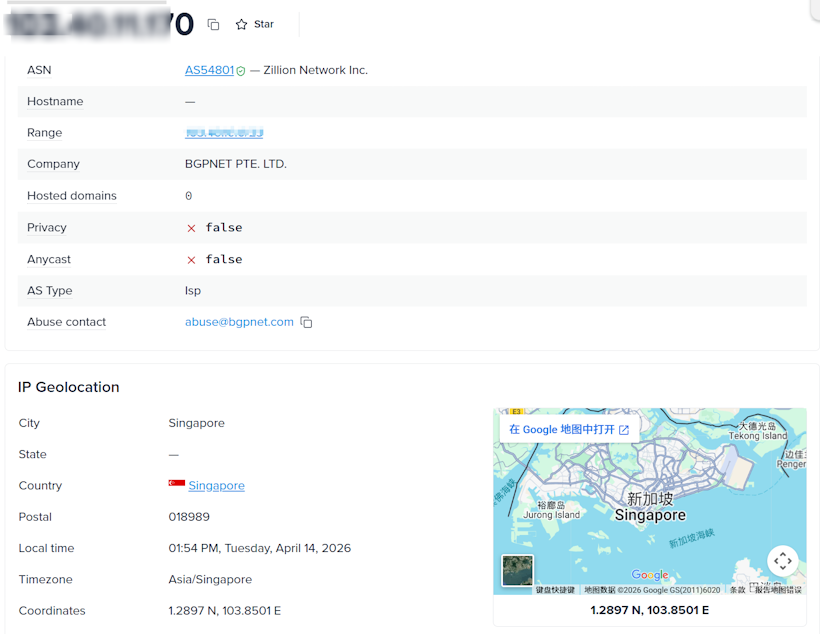Viewport: 820px width, 634px height.
Task: Open the map camera controls button
Action: pyautogui.click(x=782, y=561)
